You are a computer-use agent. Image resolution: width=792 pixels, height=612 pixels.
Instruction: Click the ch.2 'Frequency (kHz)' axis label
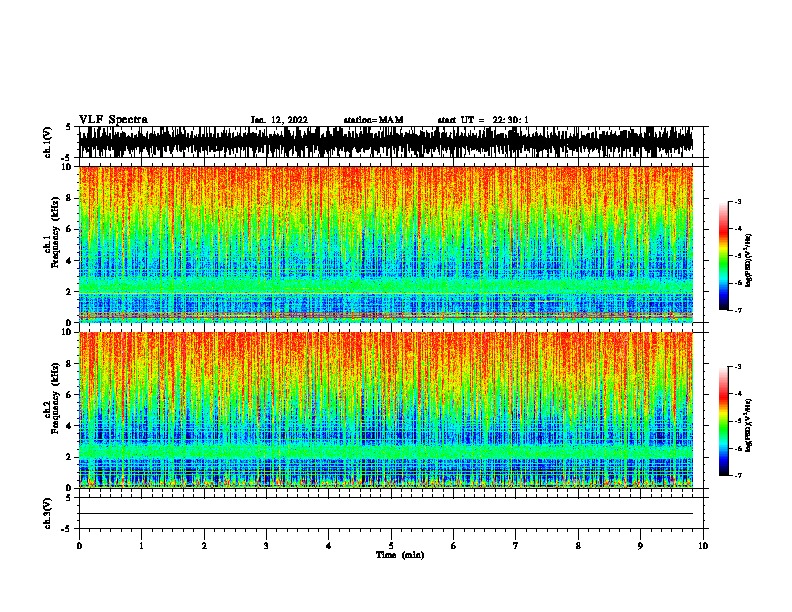pyautogui.click(x=55, y=398)
